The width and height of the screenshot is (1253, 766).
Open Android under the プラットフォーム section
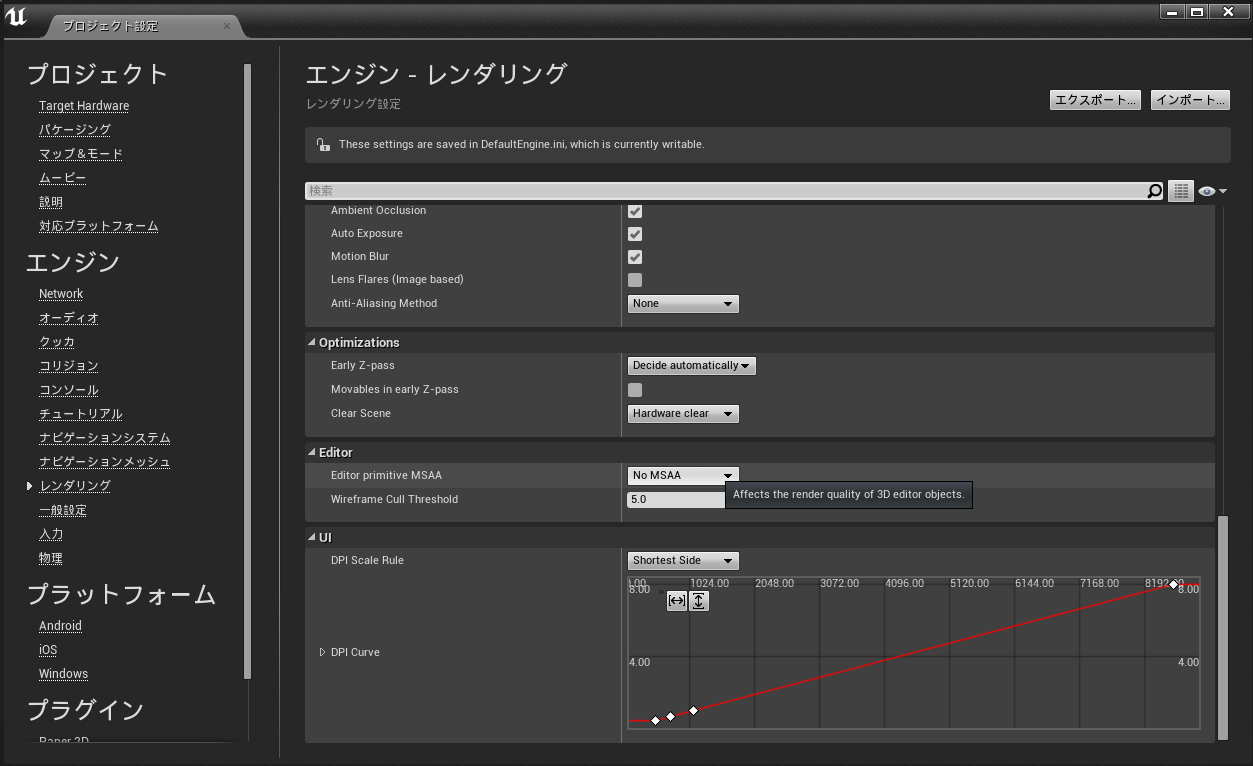[60, 626]
